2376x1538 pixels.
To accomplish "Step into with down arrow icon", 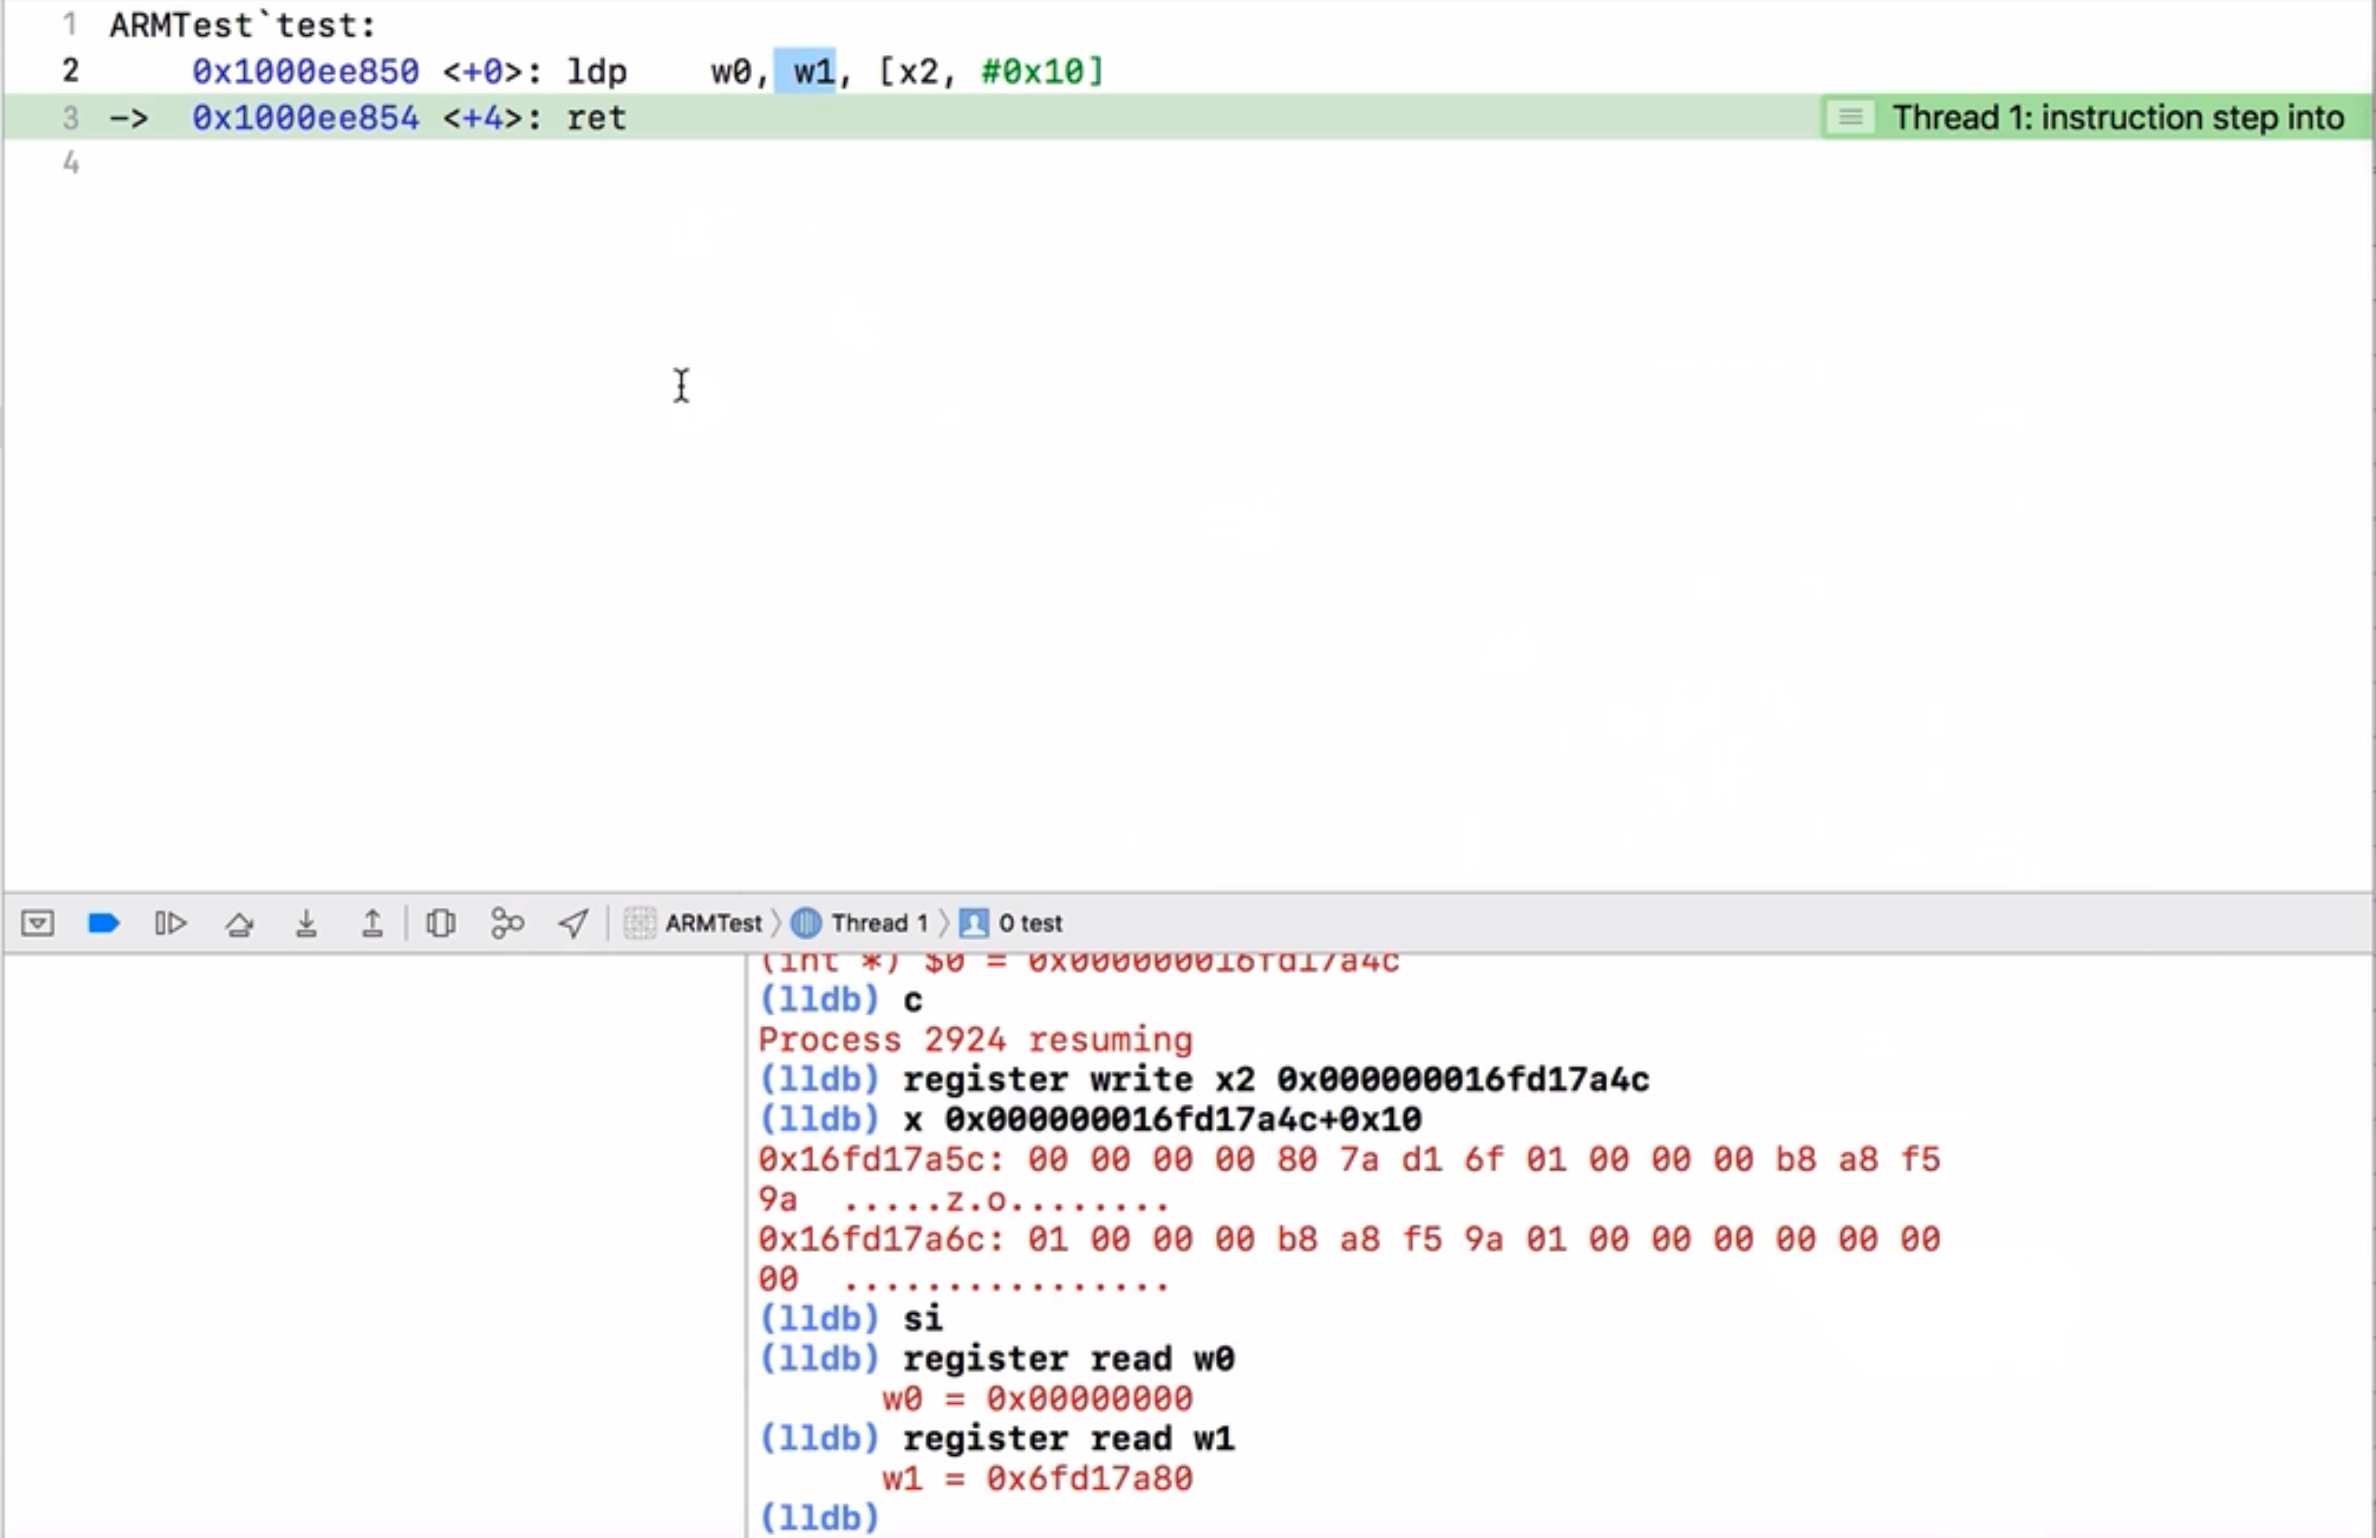I will coord(306,923).
